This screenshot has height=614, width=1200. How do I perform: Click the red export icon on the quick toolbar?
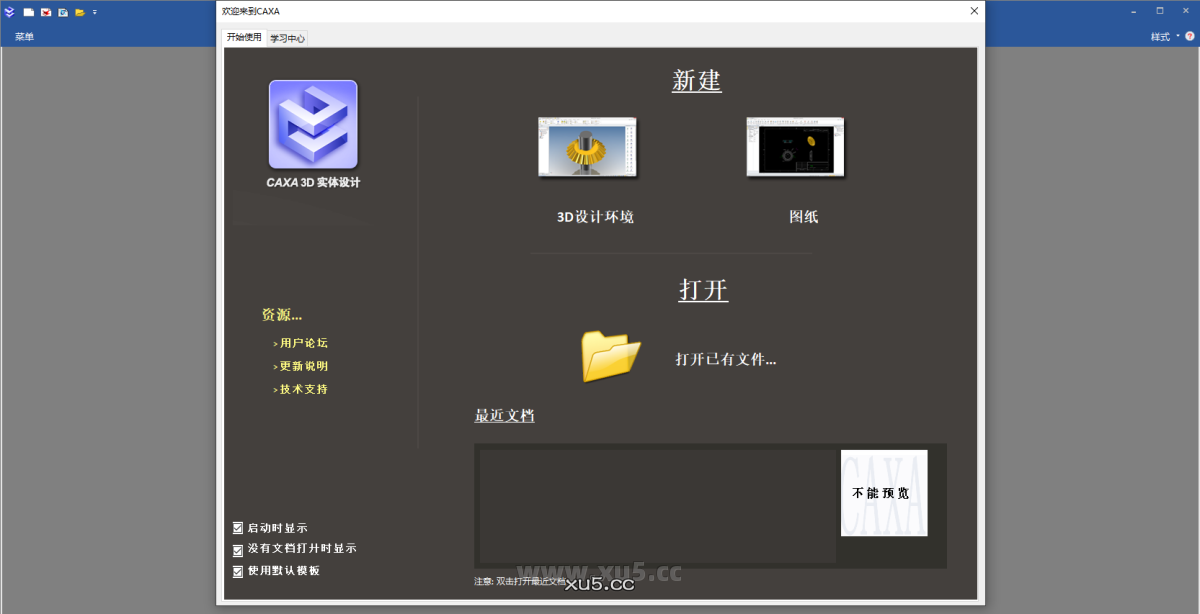45,12
